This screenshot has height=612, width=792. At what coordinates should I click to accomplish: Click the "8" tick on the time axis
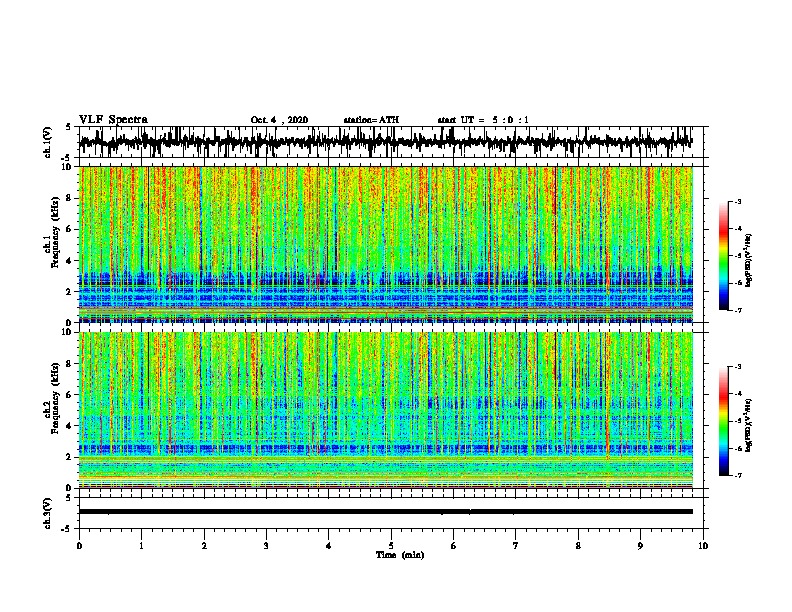coord(578,546)
